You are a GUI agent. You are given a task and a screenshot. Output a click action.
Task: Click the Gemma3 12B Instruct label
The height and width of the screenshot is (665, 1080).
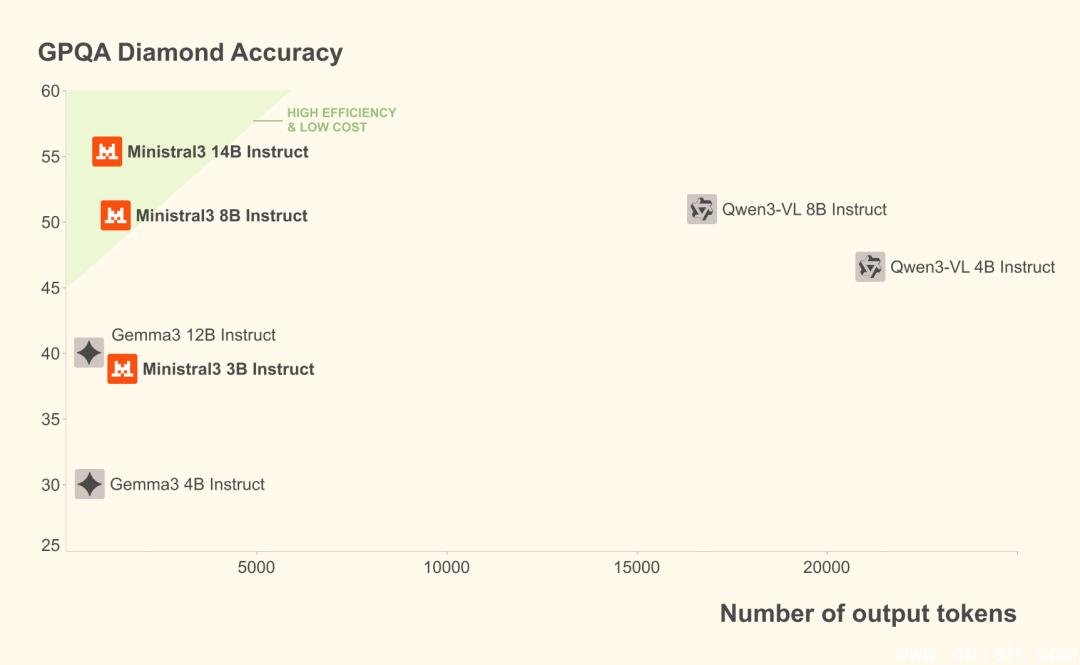pyautogui.click(x=194, y=335)
